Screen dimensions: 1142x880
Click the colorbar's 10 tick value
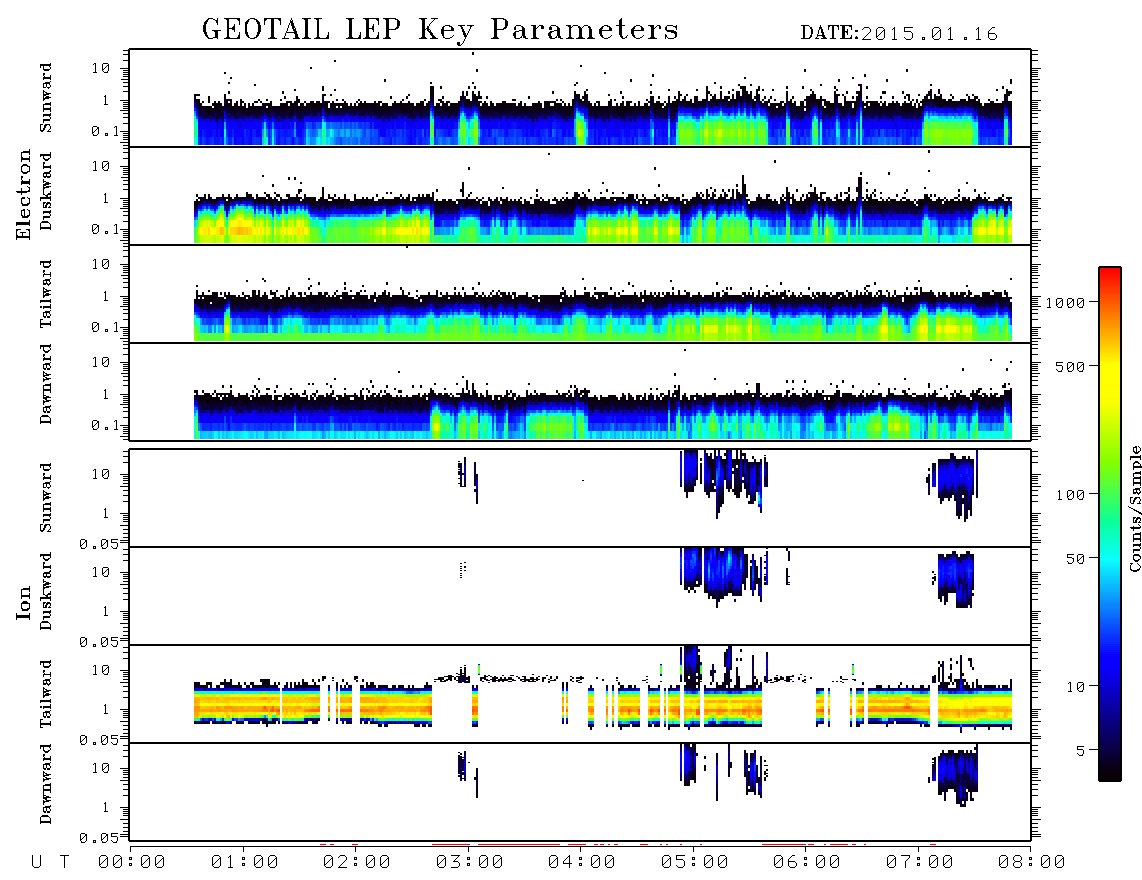click(x=1075, y=686)
